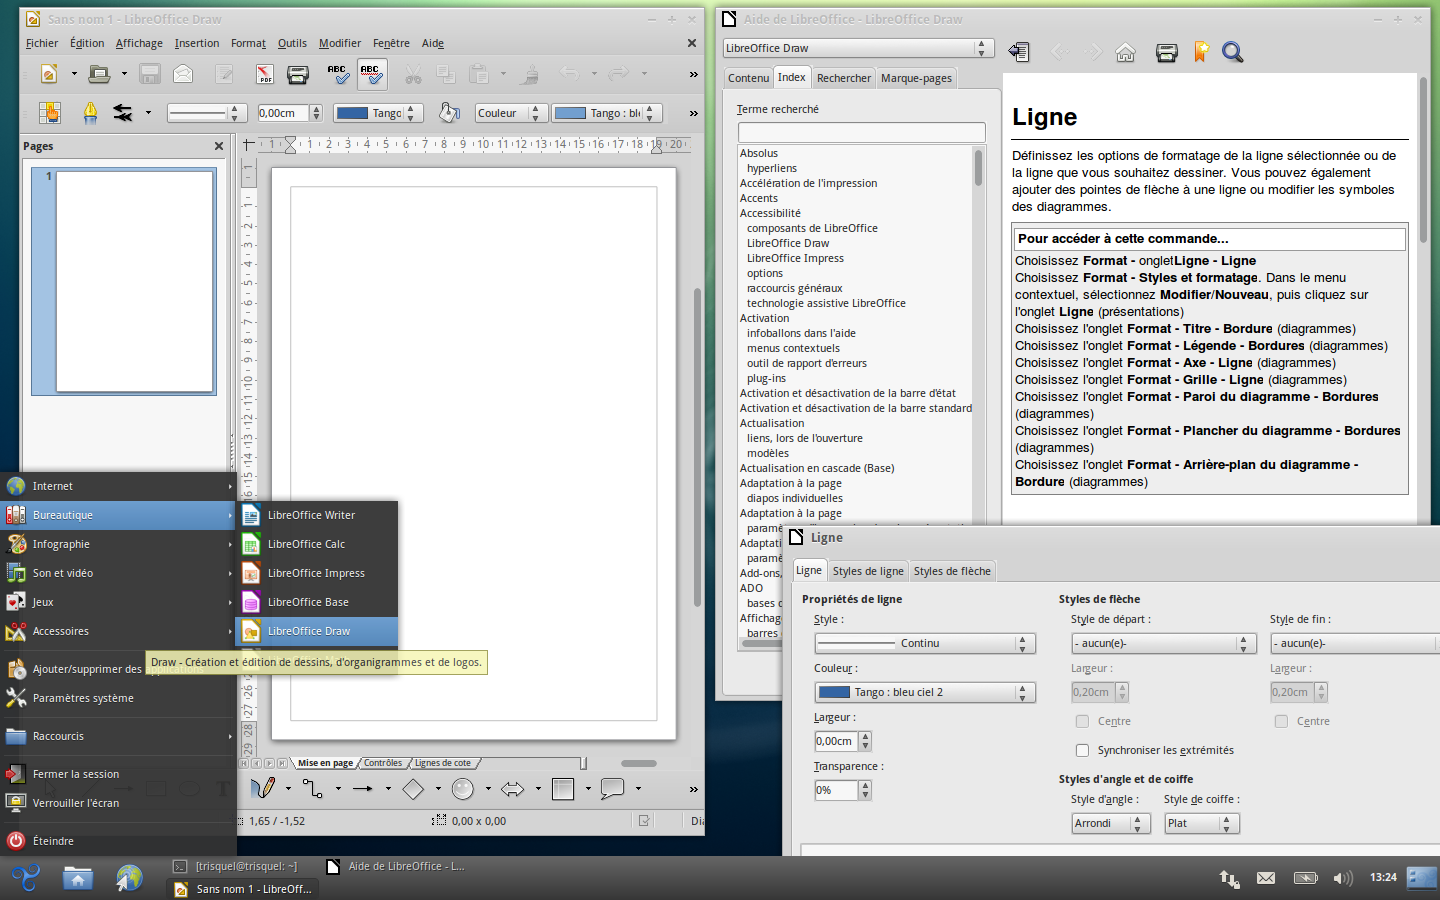The image size is (1440, 900).
Task: Hide the help navigation pane icon
Action: pyautogui.click(x=1019, y=52)
